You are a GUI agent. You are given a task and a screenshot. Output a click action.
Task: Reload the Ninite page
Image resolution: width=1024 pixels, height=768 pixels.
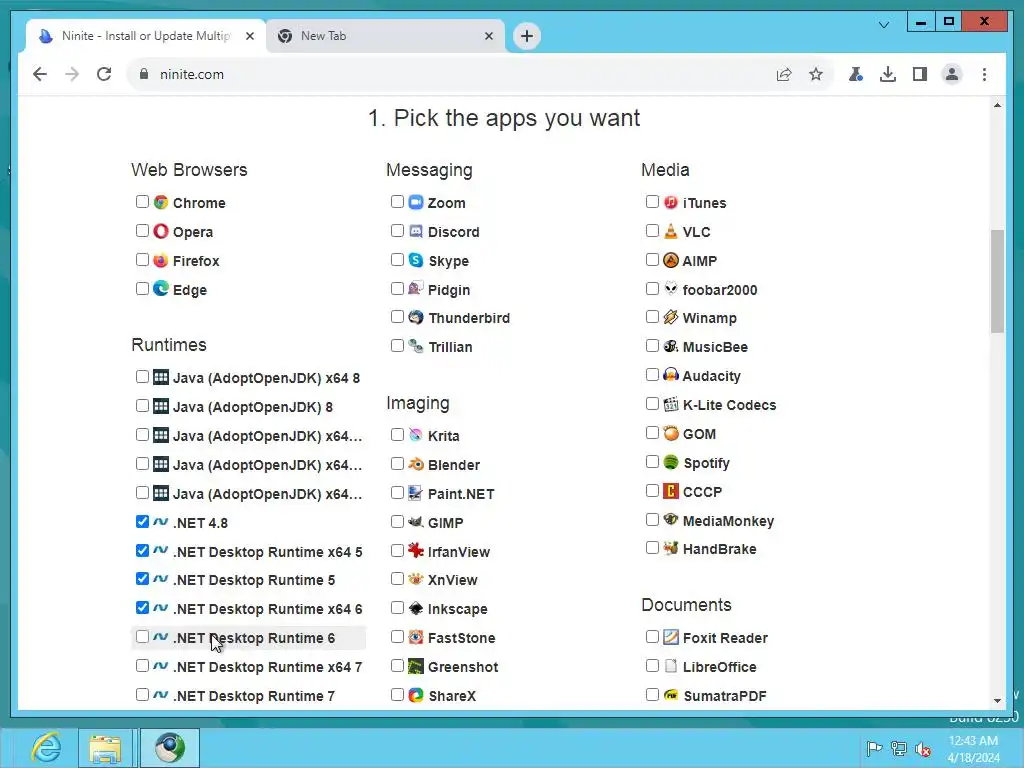(x=104, y=74)
